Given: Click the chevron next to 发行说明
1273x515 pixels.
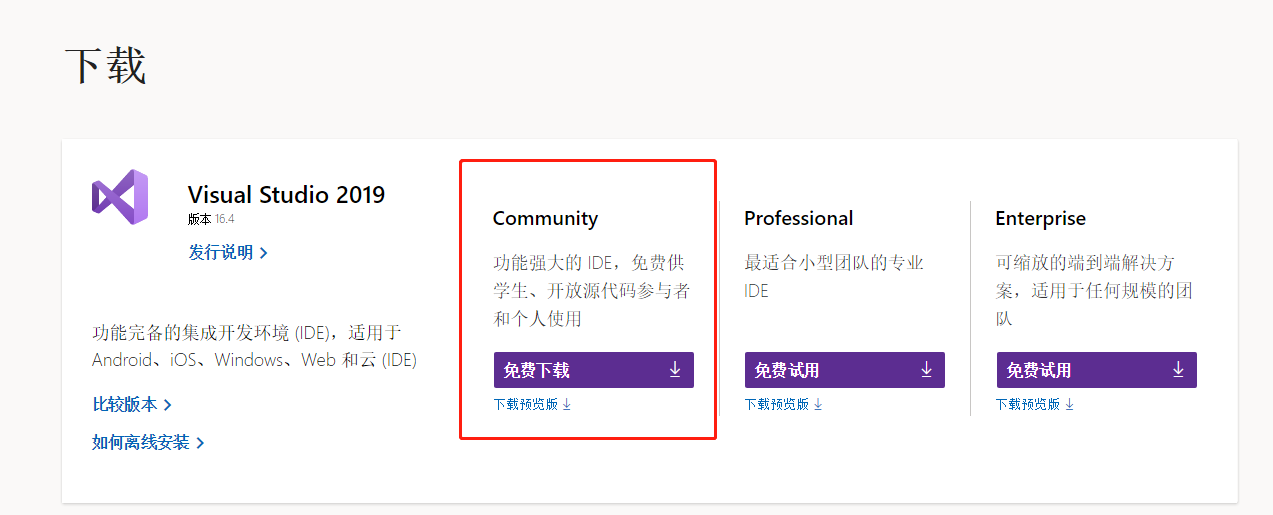Looking at the screenshot, I should pyautogui.click(x=263, y=253).
